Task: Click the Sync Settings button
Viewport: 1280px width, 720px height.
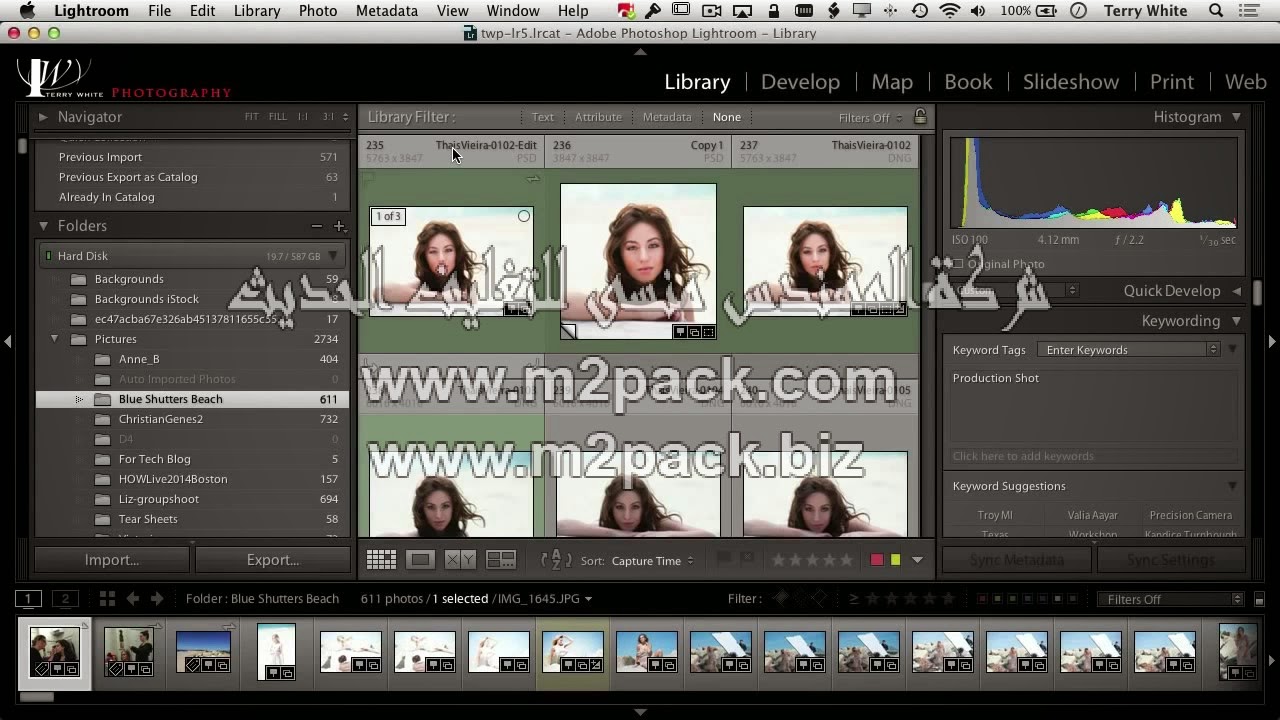Action: coord(1170,560)
